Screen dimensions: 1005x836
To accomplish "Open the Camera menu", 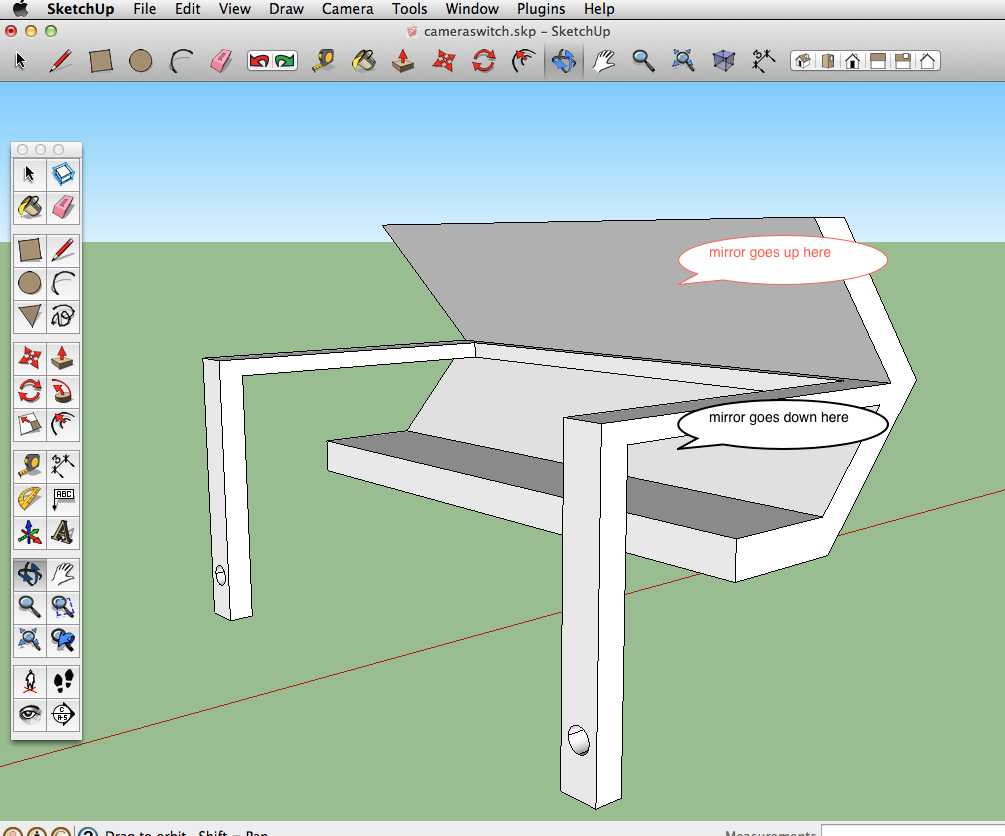I will 347,9.
